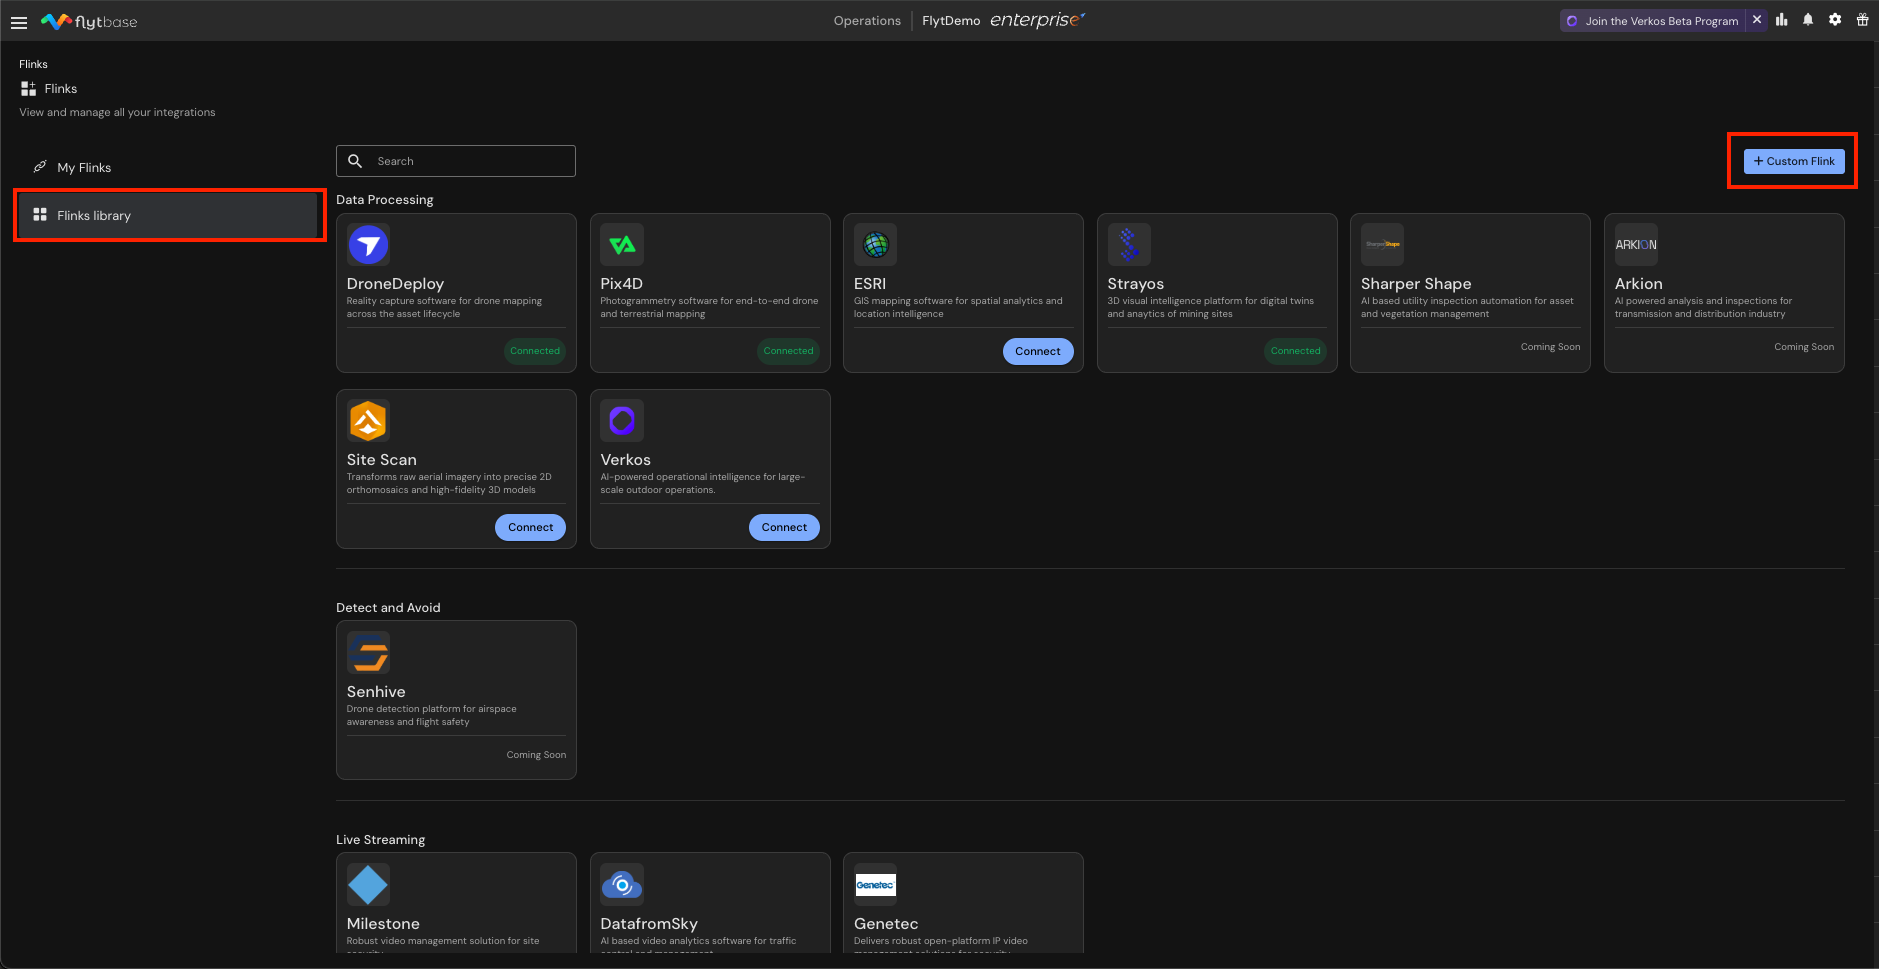Viewport: 1879px width, 969px height.
Task: Connect the ESRI integration
Action: tap(1038, 351)
